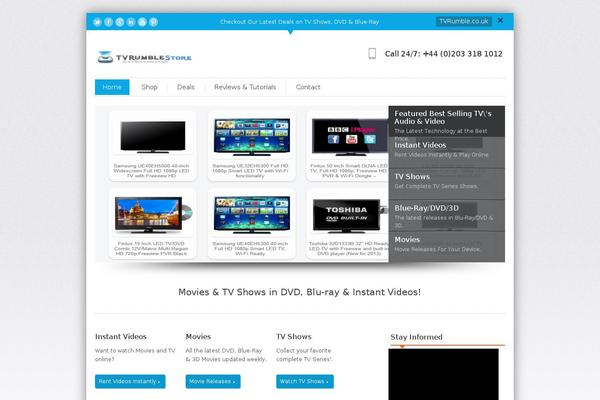This screenshot has height=400, width=600.
Task: Open the 'Checkout Our Latest Deals' banner link
Action: pos(300,22)
